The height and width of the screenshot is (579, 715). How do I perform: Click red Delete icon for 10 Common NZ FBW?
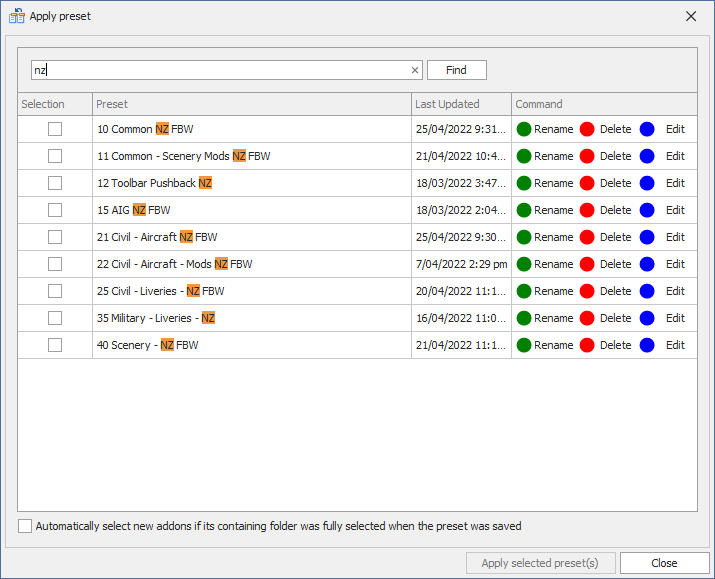[x=587, y=129]
